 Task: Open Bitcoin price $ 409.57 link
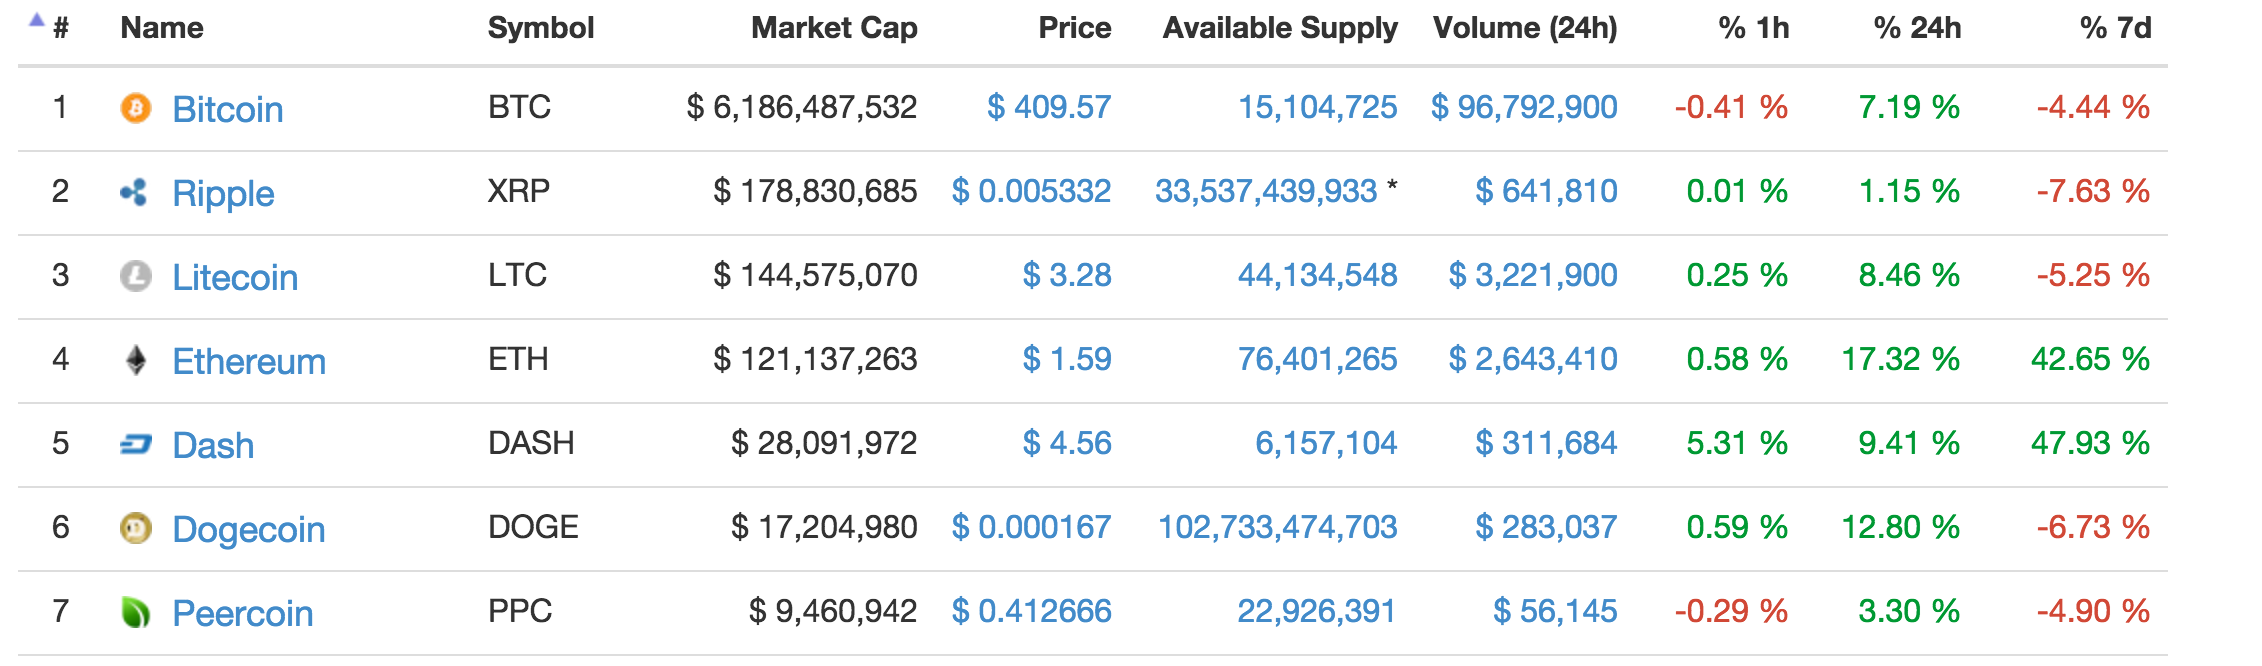1049,107
